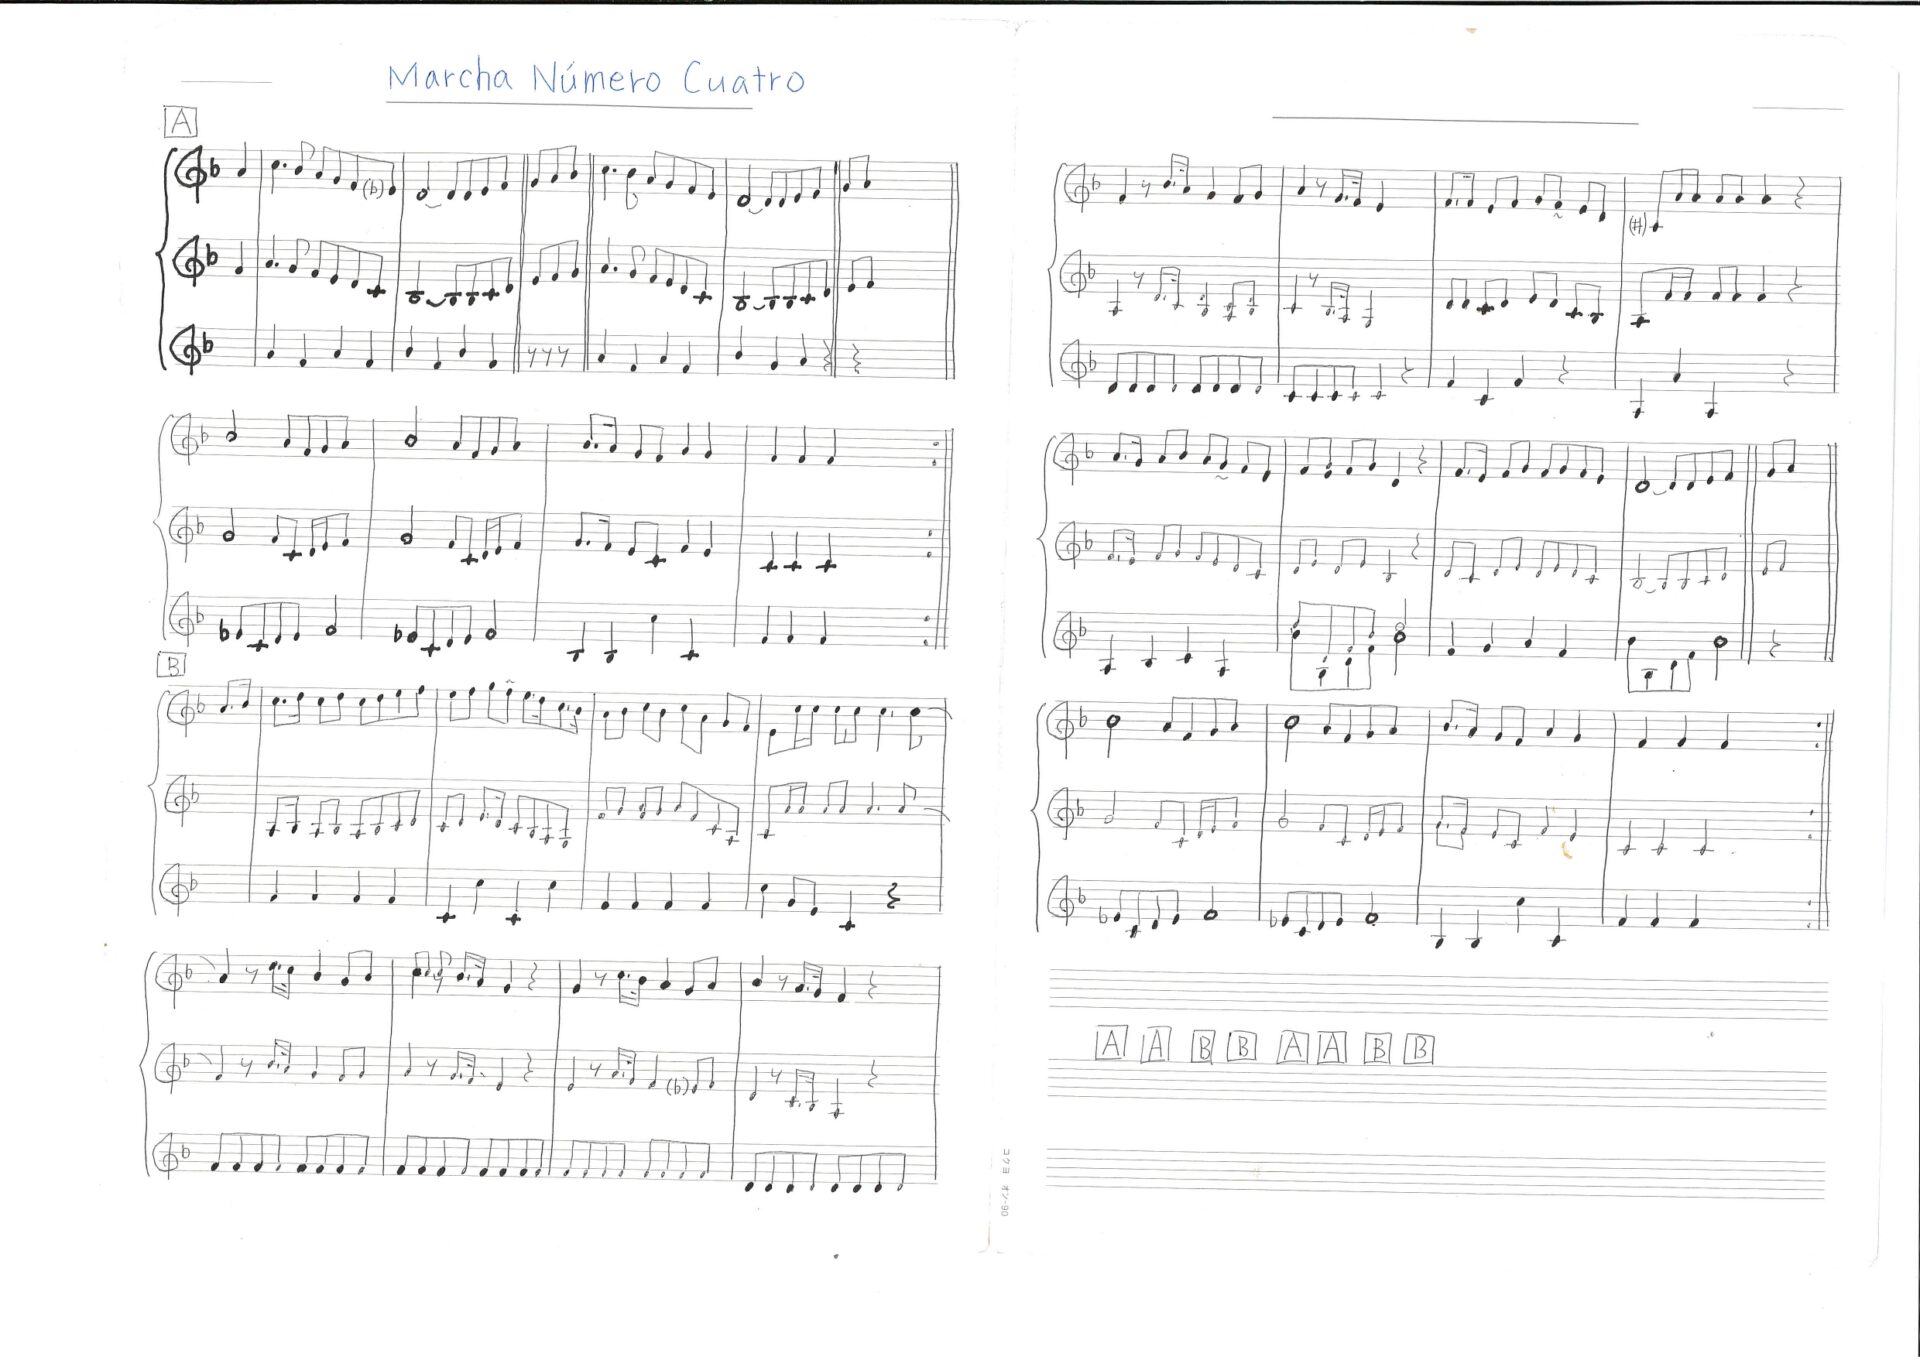The height and width of the screenshot is (1357, 1920).
Task: Click the first A box in the form sequence
Action: point(1110,1044)
